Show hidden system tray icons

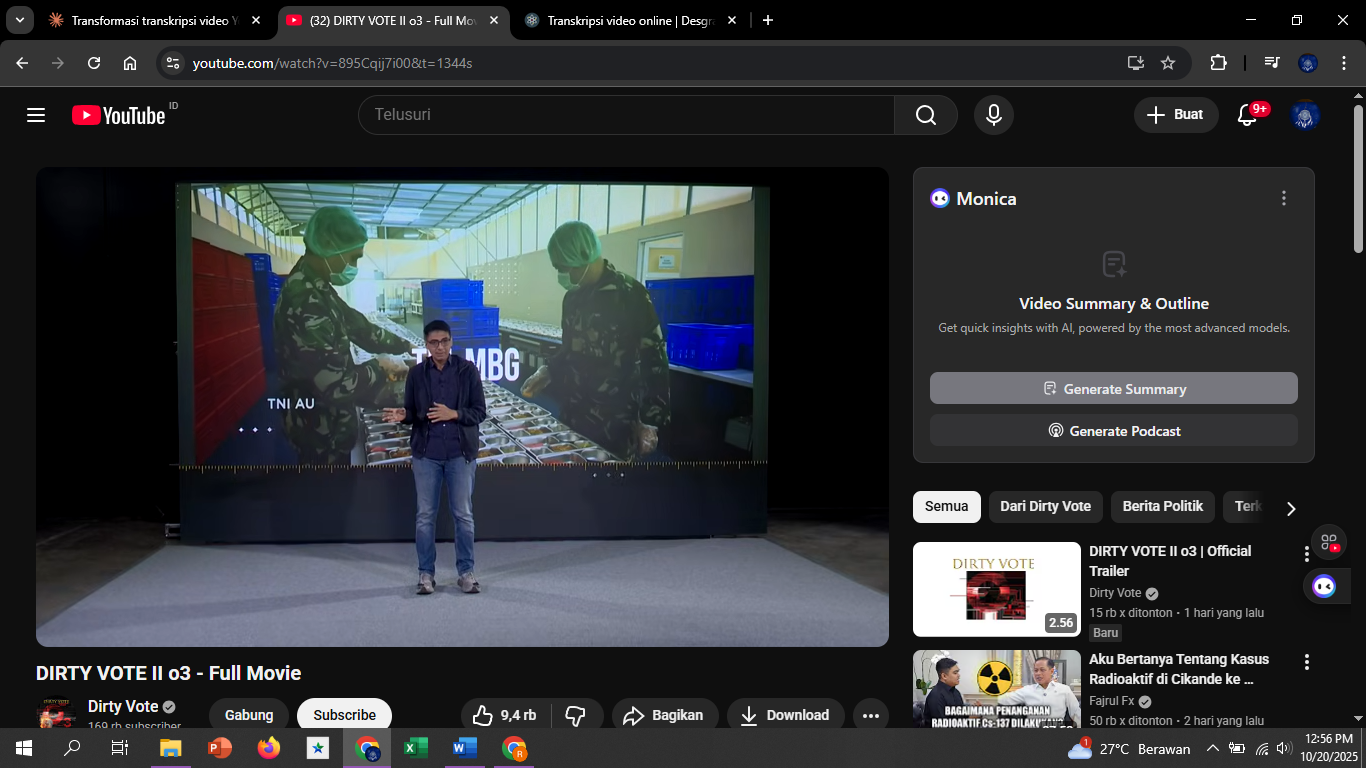click(x=1213, y=749)
